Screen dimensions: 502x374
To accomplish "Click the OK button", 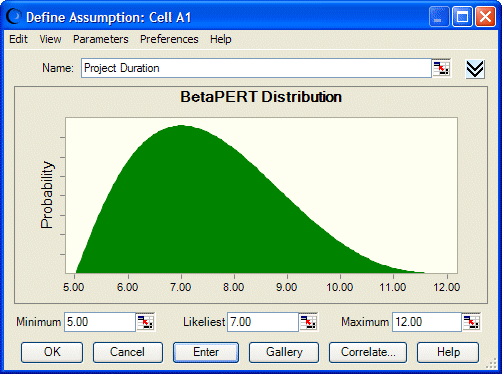I will [x=52, y=352].
